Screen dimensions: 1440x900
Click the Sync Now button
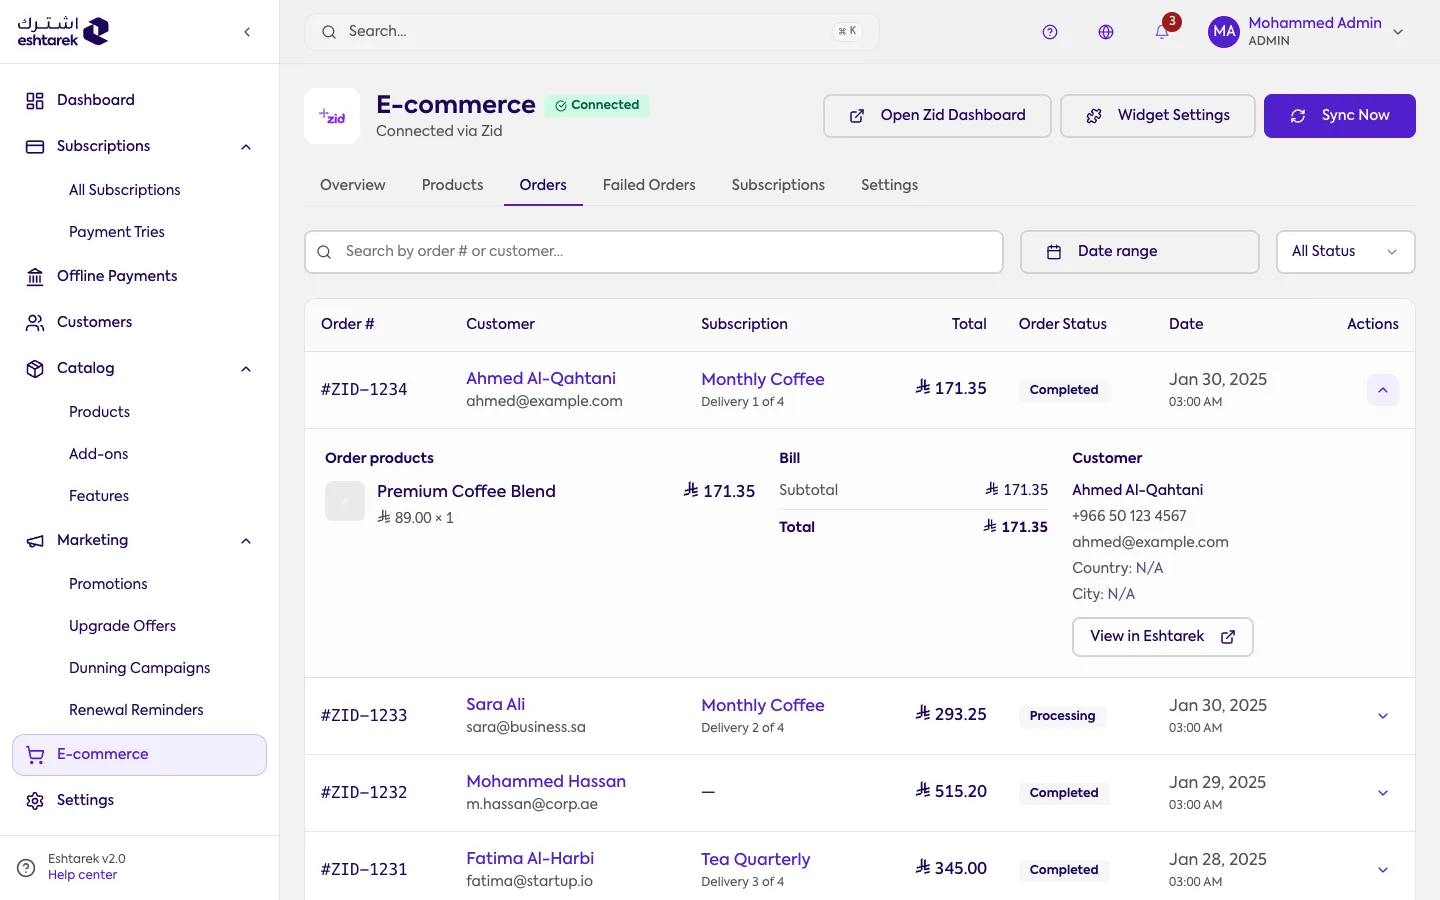click(x=1340, y=116)
